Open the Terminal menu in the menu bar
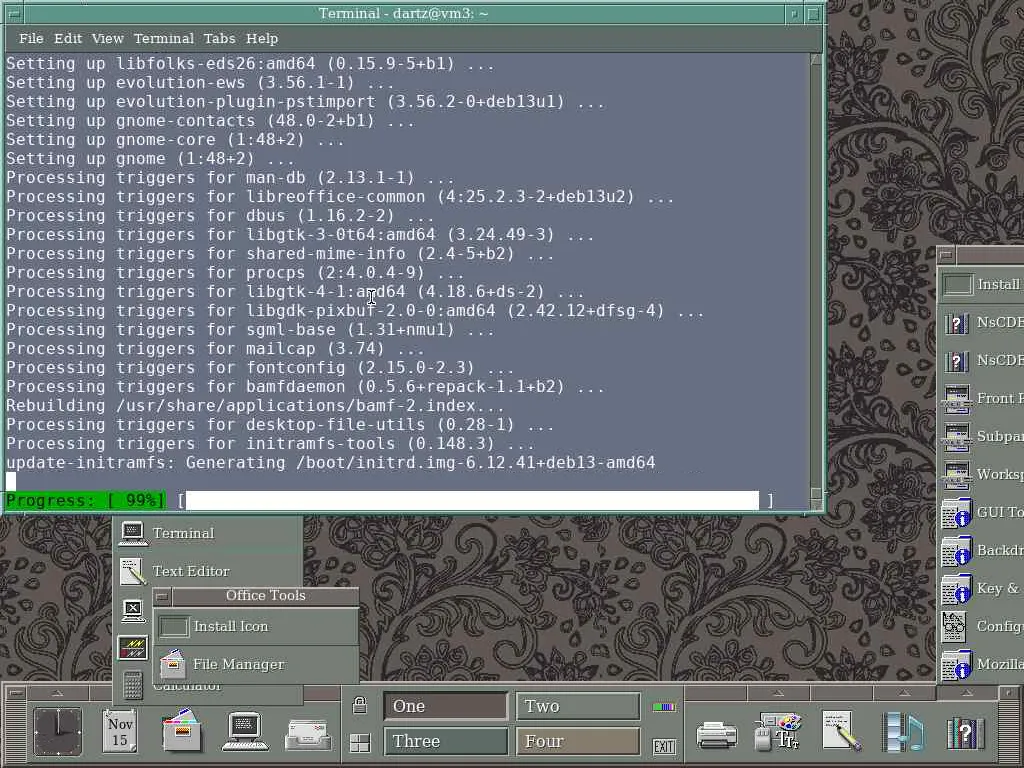This screenshot has height=768, width=1024. pyautogui.click(x=164, y=39)
